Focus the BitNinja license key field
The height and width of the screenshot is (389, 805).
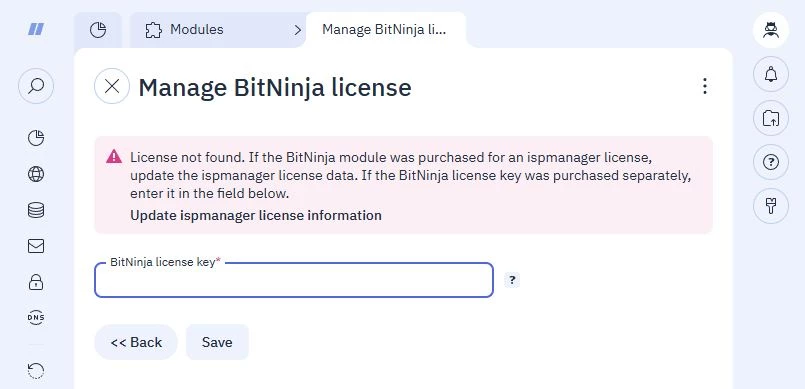294,280
